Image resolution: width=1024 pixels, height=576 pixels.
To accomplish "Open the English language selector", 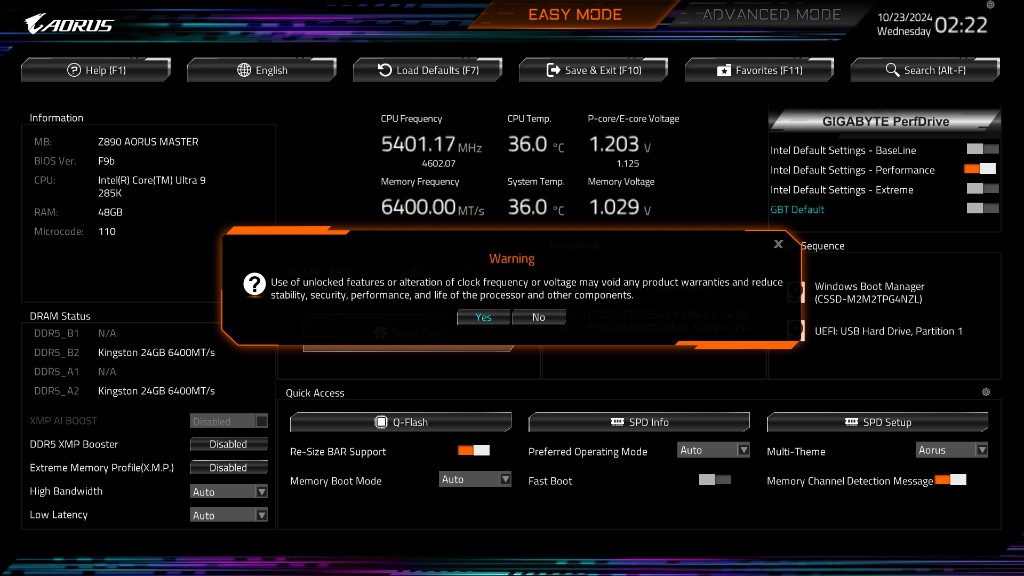I will pyautogui.click(x=261, y=70).
